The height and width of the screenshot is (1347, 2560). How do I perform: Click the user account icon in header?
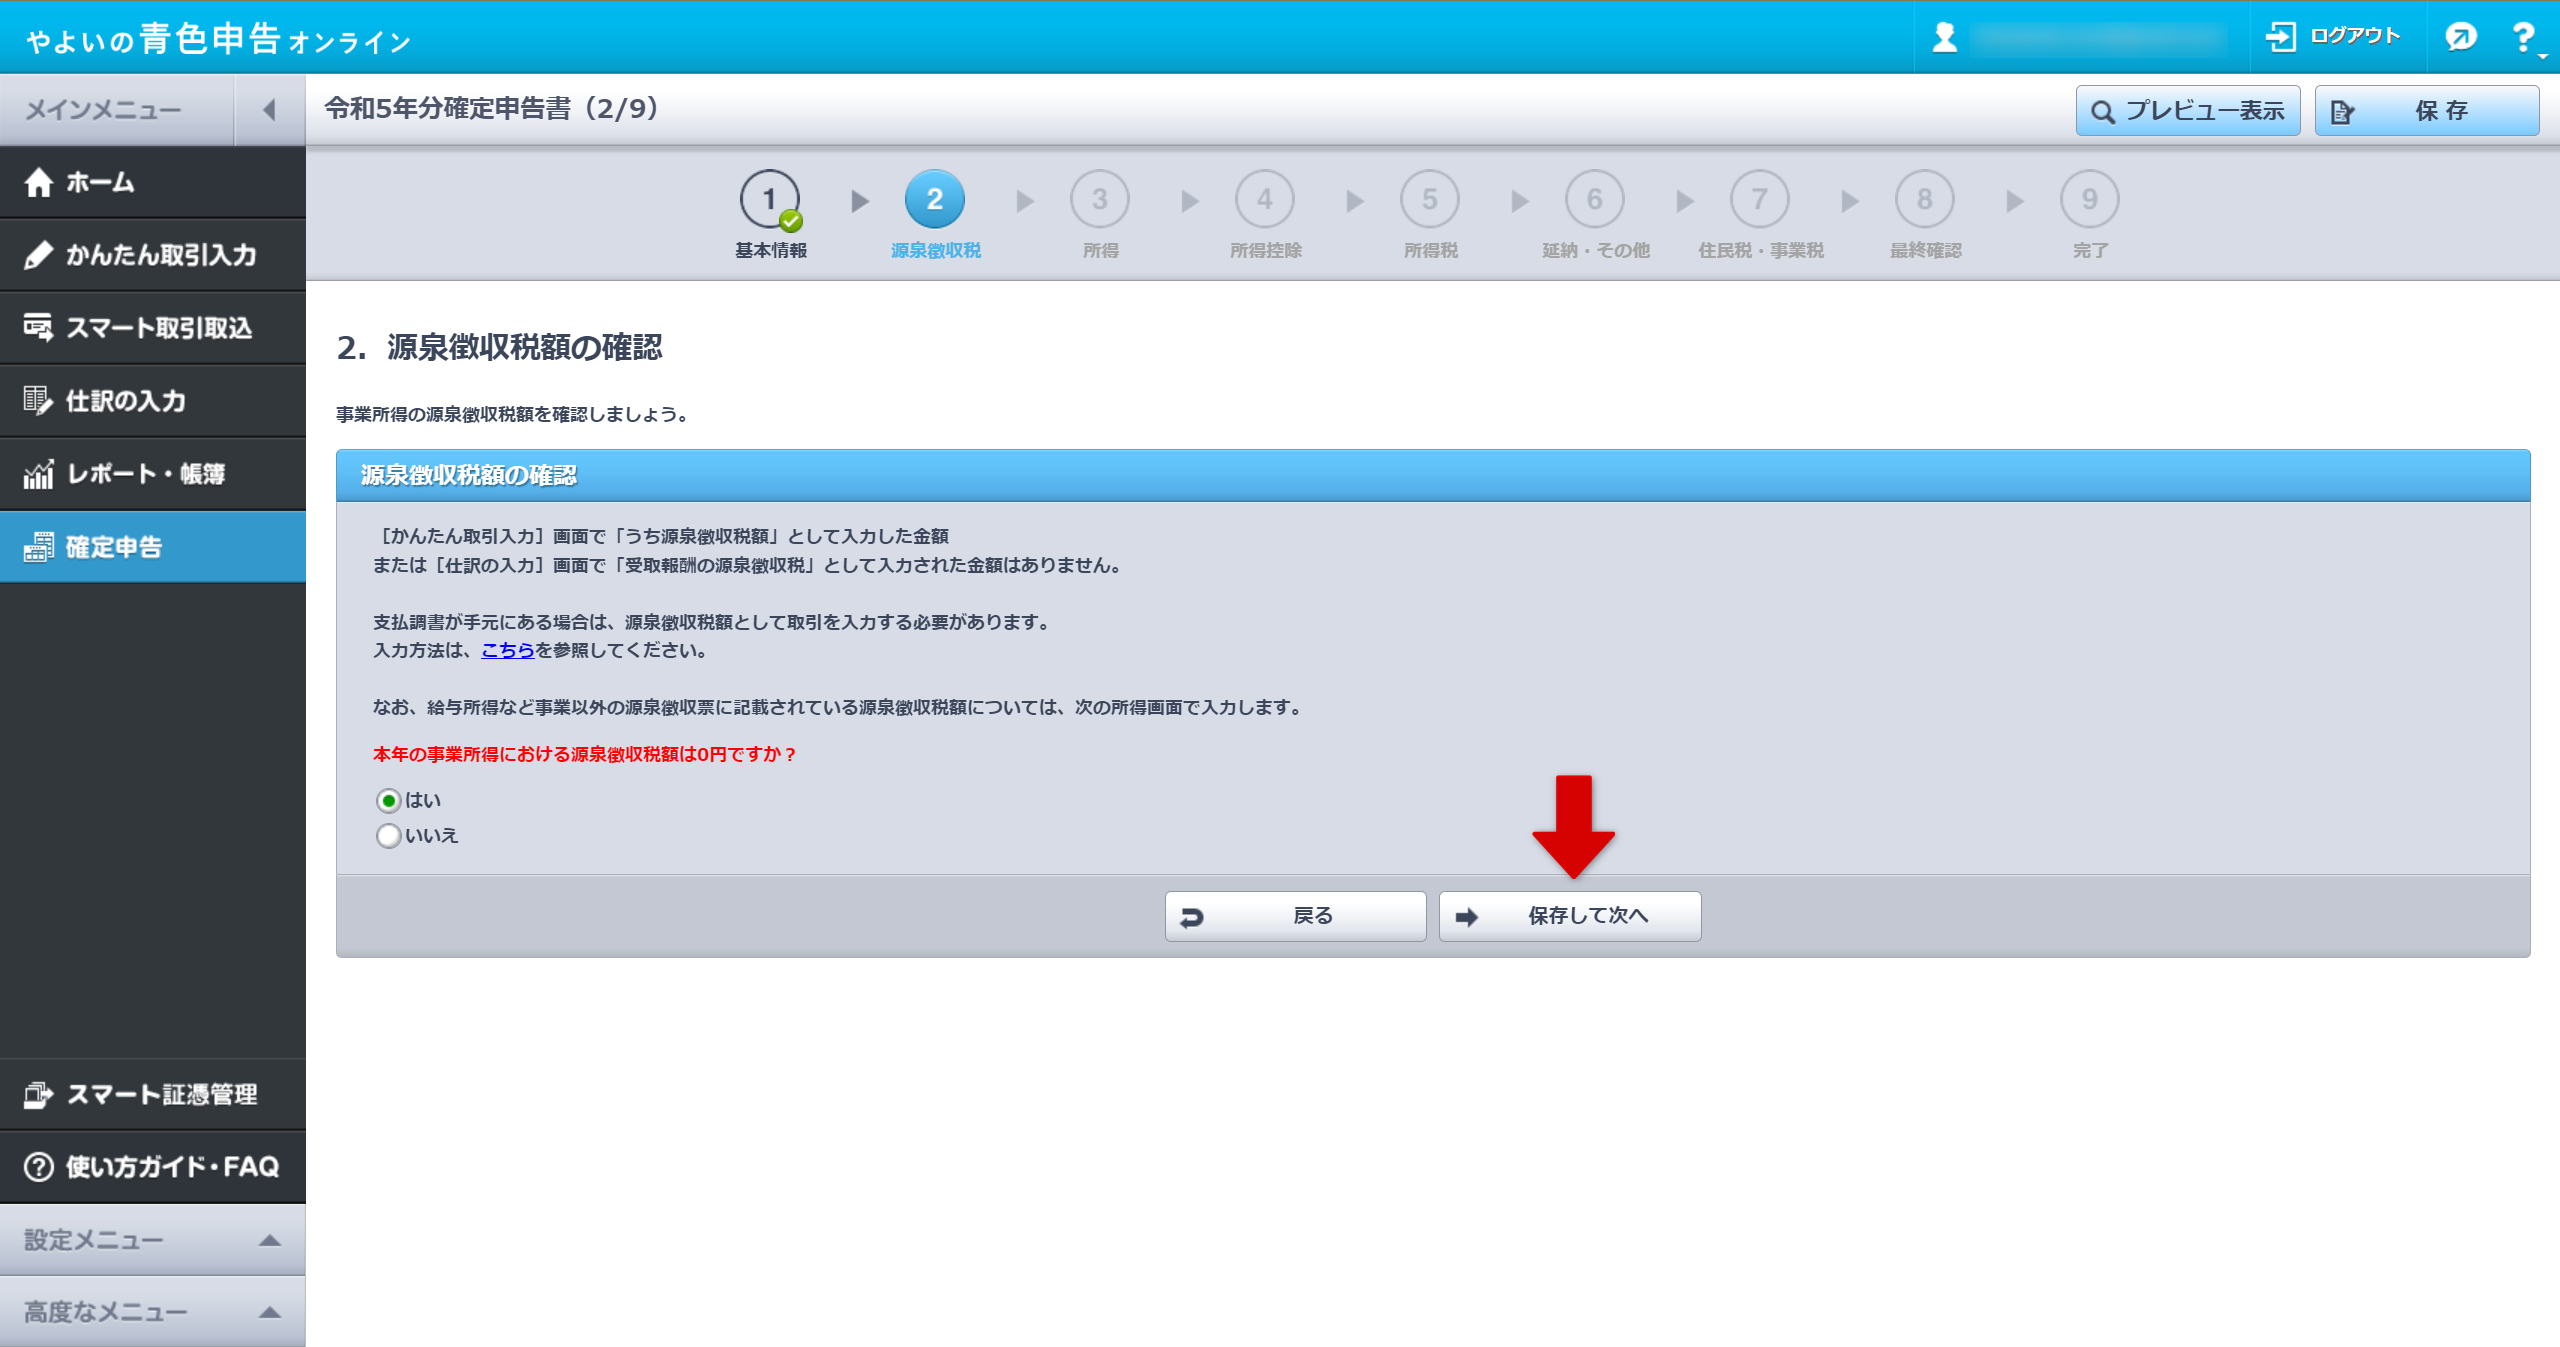pyautogui.click(x=1945, y=37)
